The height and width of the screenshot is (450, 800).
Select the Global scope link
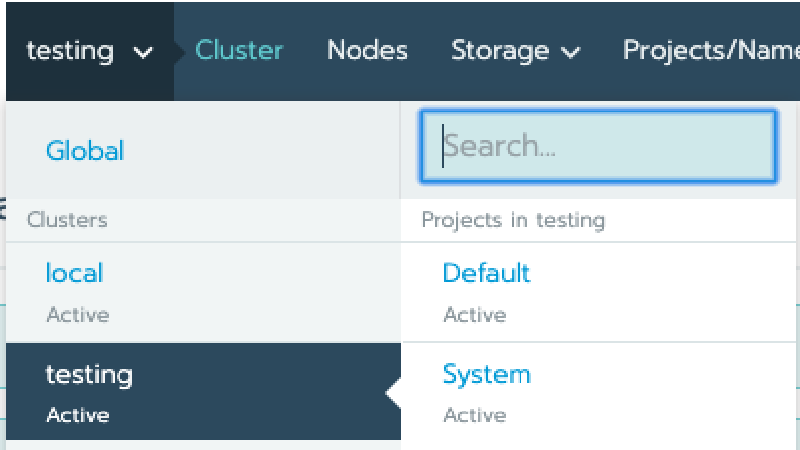tap(85, 151)
